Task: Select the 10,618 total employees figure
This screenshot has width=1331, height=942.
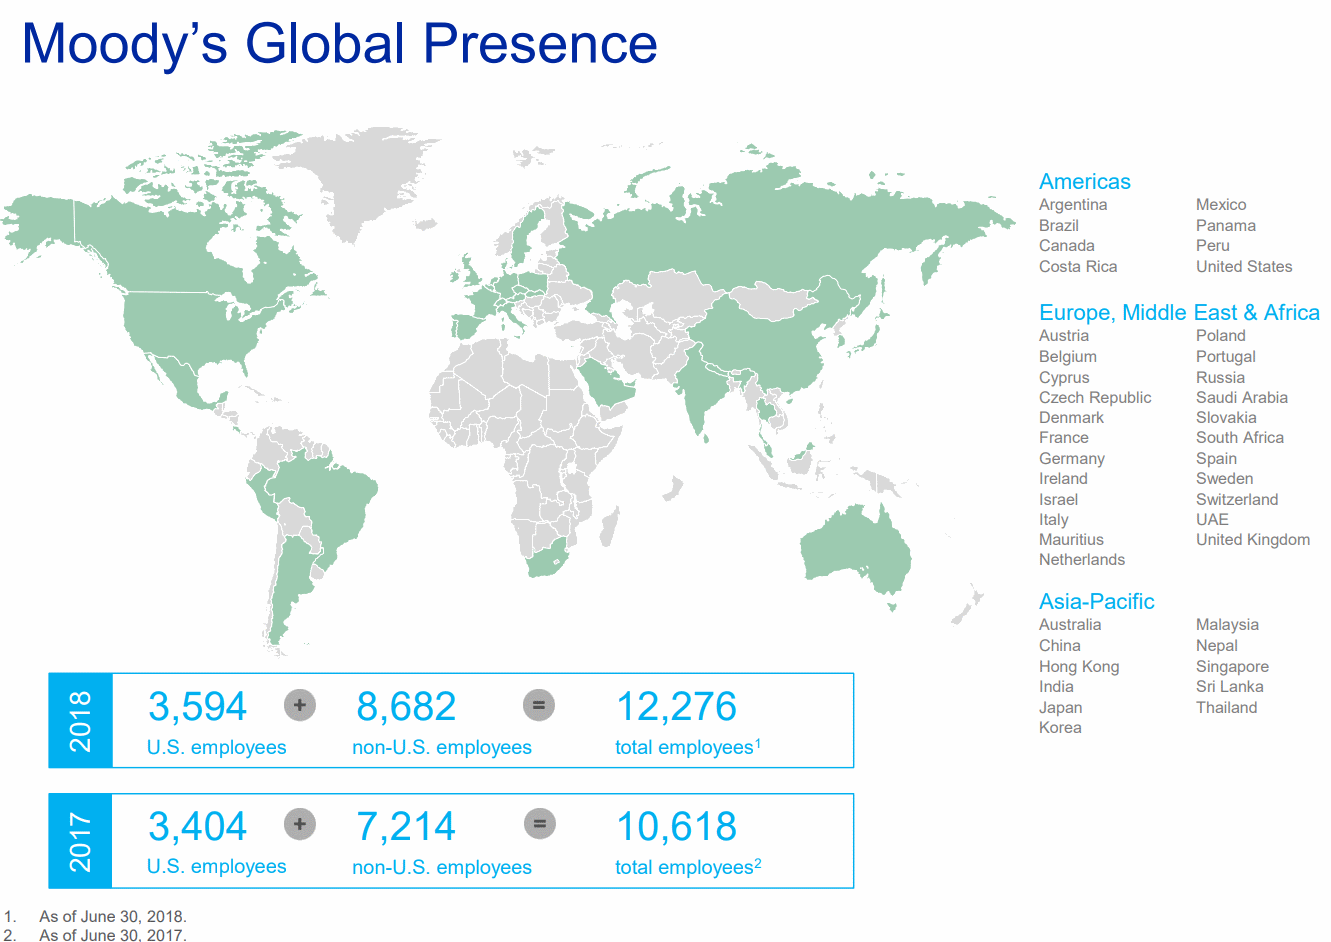Action: [x=676, y=827]
